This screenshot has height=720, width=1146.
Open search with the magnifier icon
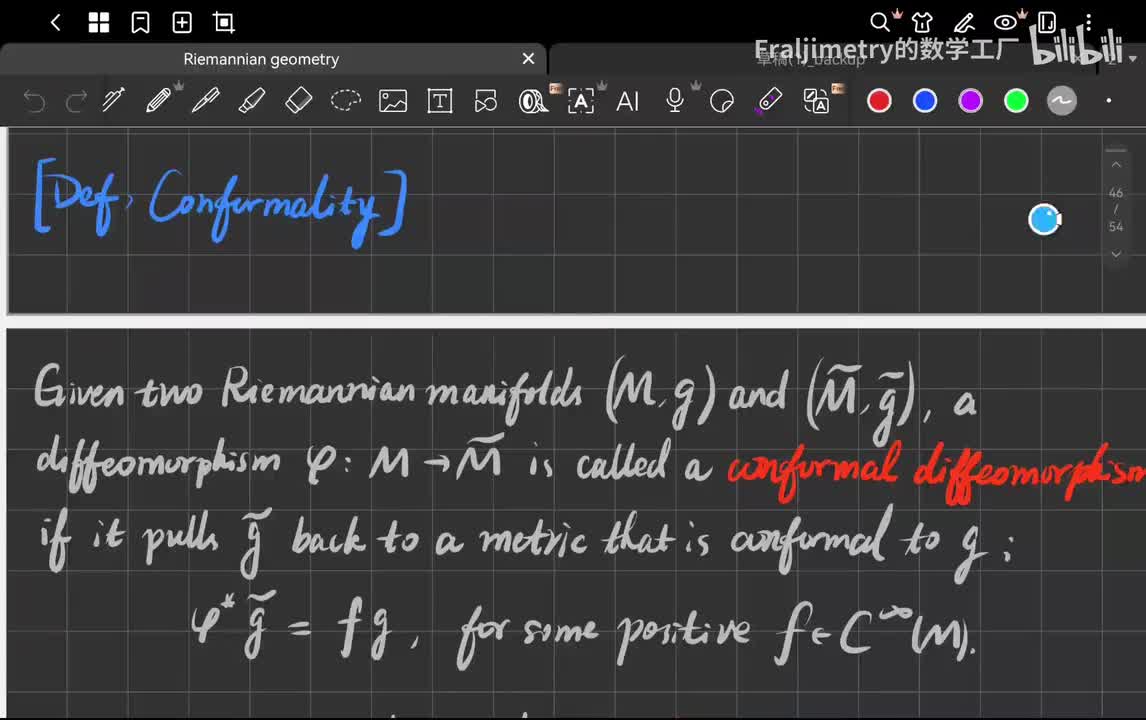(880, 22)
